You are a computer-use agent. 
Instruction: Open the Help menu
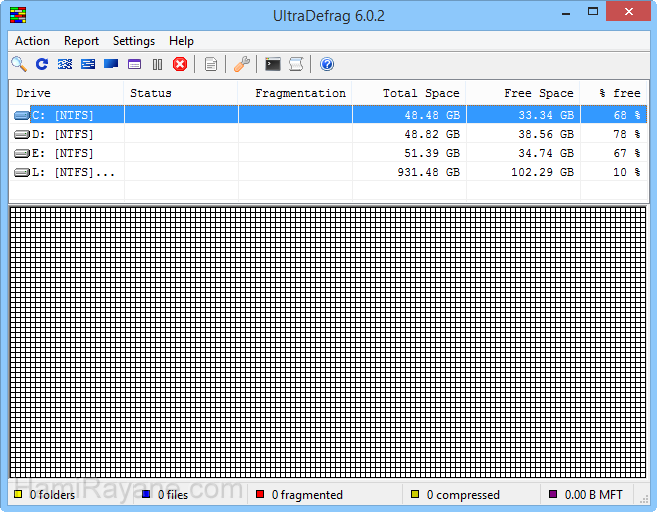[x=181, y=41]
